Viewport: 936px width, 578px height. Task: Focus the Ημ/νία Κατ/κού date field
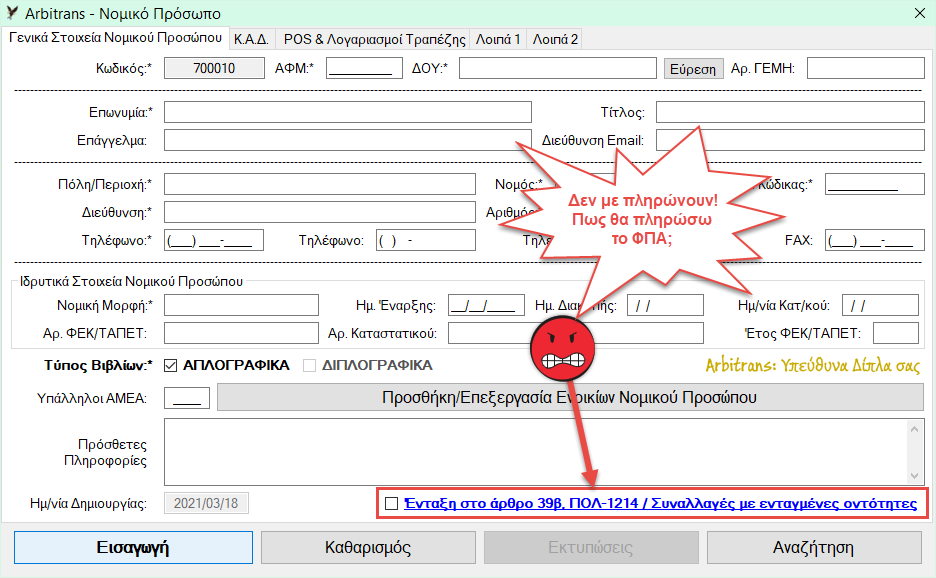880,305
